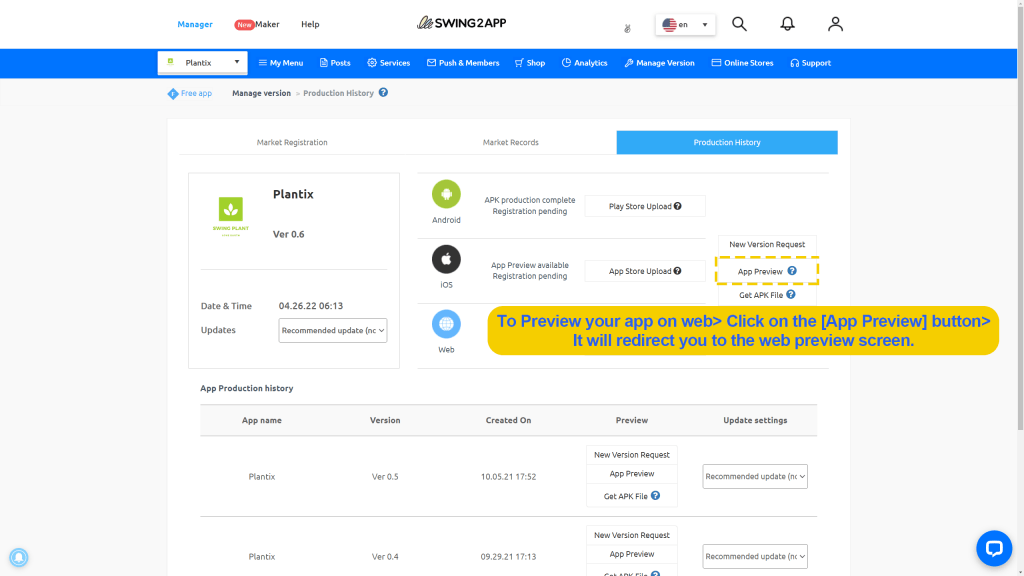Open the notifications bell icon
The width and height of the screenshot is (1024, 576).
pyautogui.click(x=788, y=24)
